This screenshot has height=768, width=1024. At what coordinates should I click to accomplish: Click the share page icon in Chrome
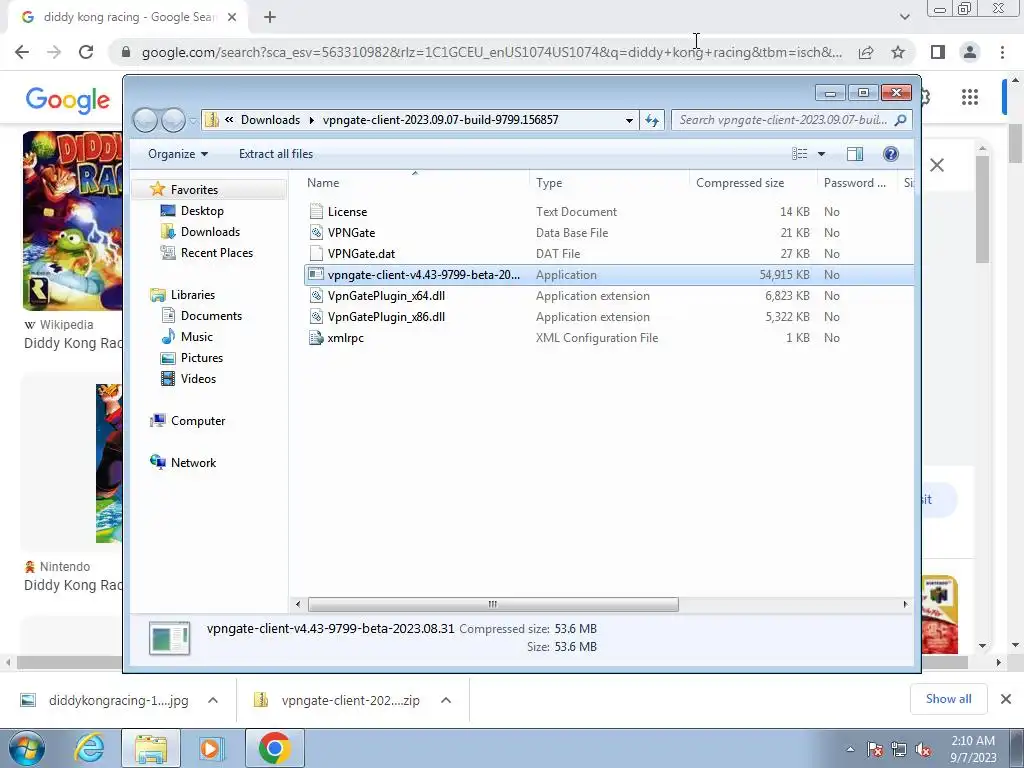point(866,52)
